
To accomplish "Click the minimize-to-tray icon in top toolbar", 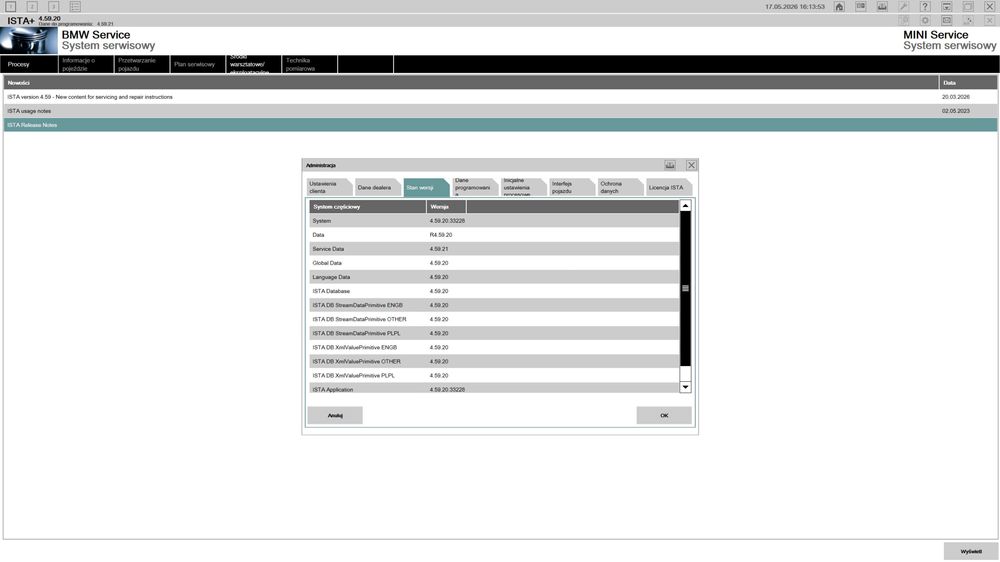I will click(x=946, y=6).
